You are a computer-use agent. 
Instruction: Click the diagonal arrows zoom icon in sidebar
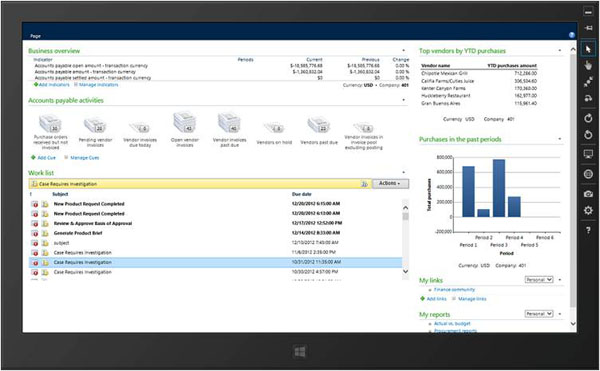(588, 82)
